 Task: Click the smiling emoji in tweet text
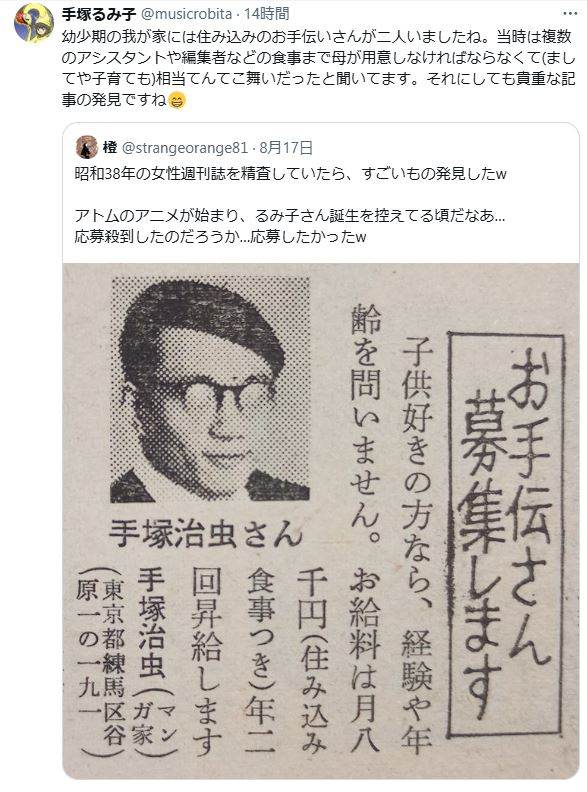[x=177, y=101]
